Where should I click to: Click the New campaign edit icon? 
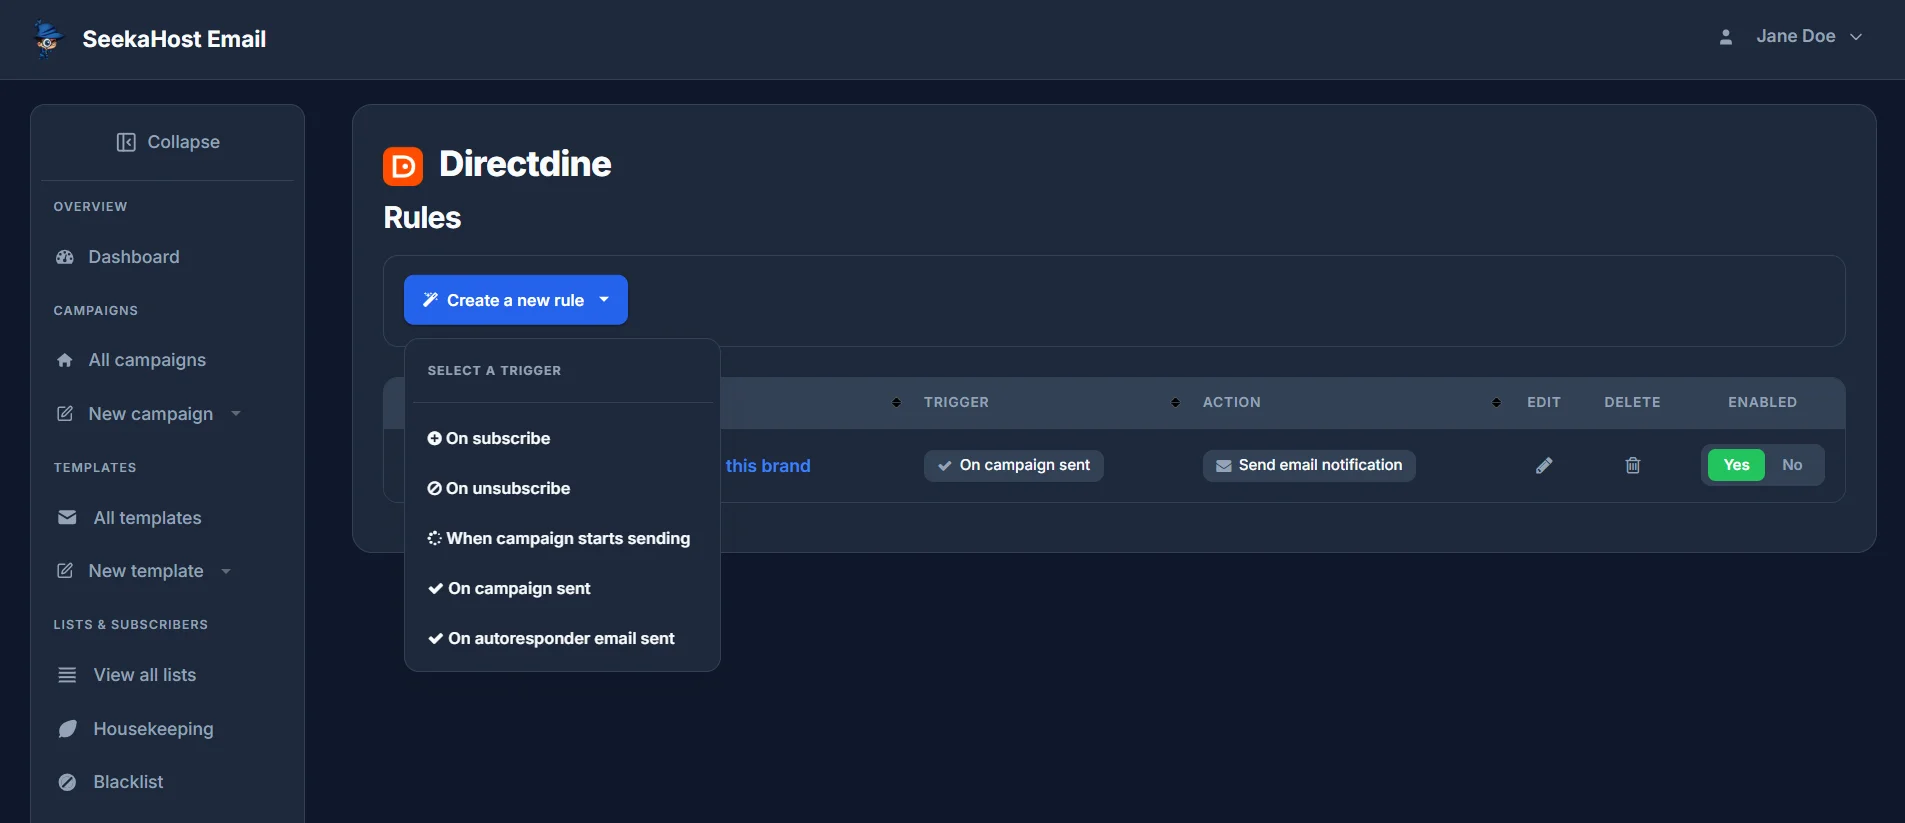(x=65, y=414)
